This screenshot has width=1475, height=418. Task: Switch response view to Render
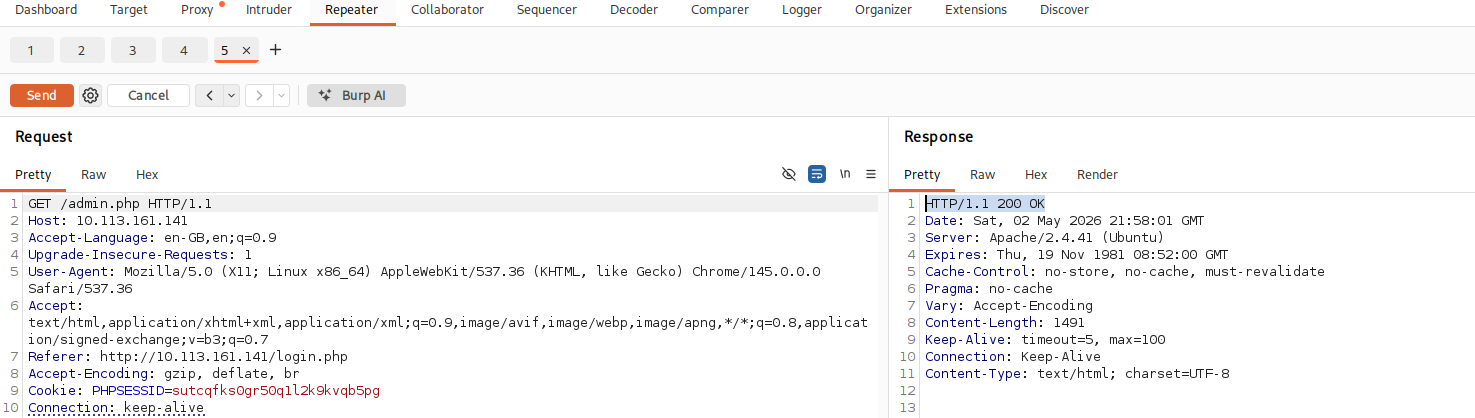[1097, 174]
